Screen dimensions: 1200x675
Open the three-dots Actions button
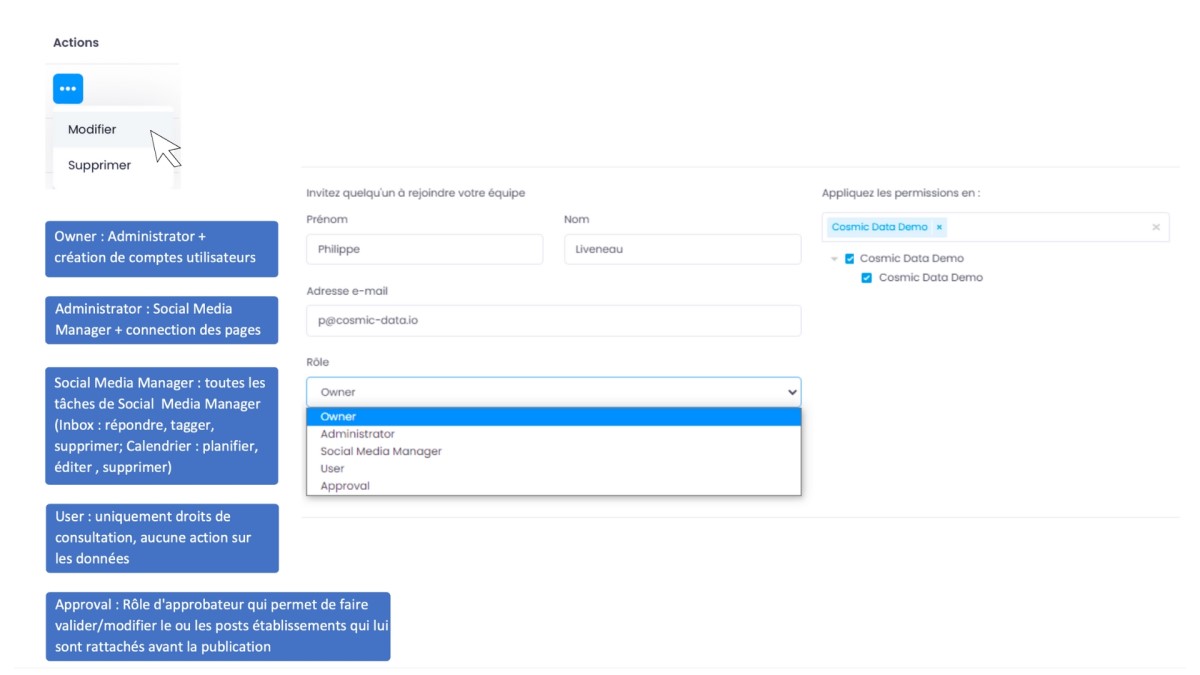(x=68, y=89)
